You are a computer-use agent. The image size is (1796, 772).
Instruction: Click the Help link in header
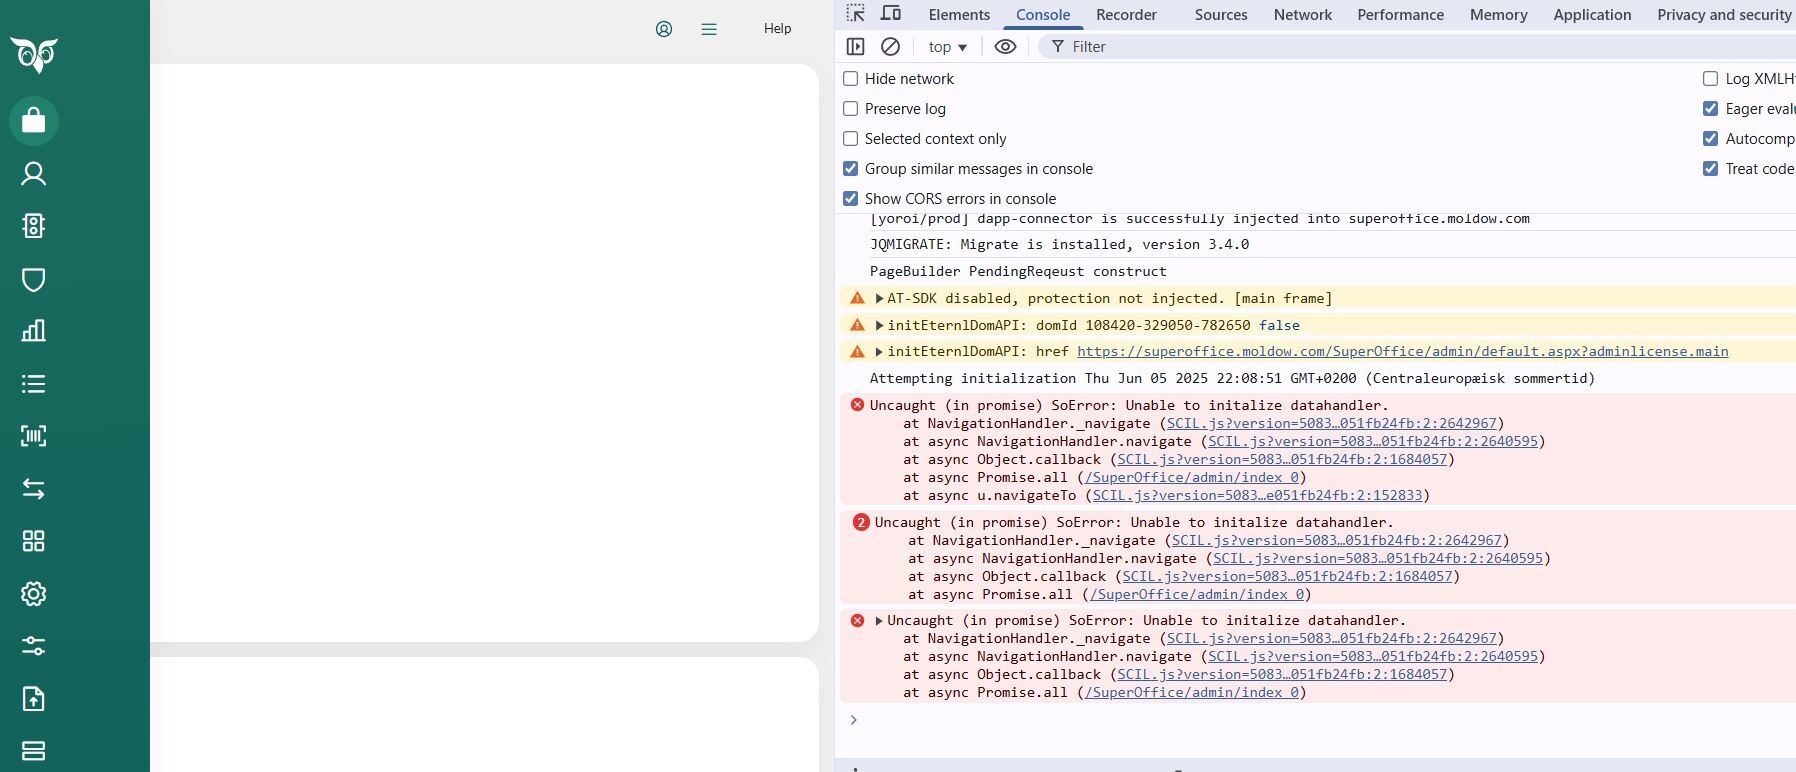[777, 29]
